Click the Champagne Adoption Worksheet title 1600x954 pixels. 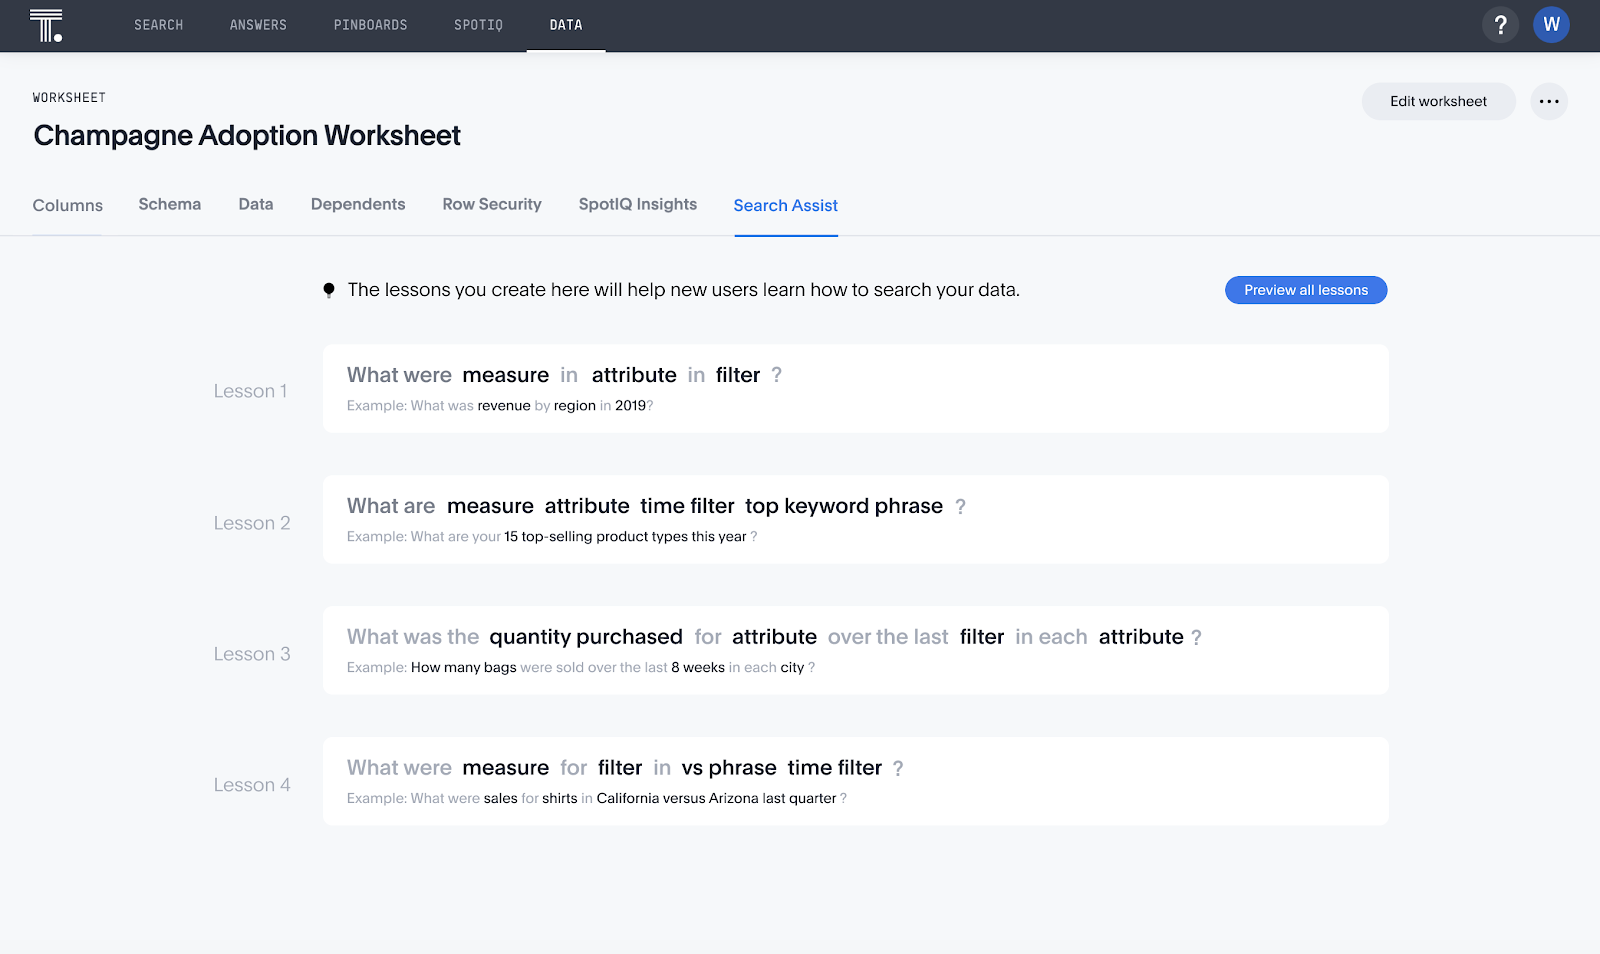tap(247, 135)
